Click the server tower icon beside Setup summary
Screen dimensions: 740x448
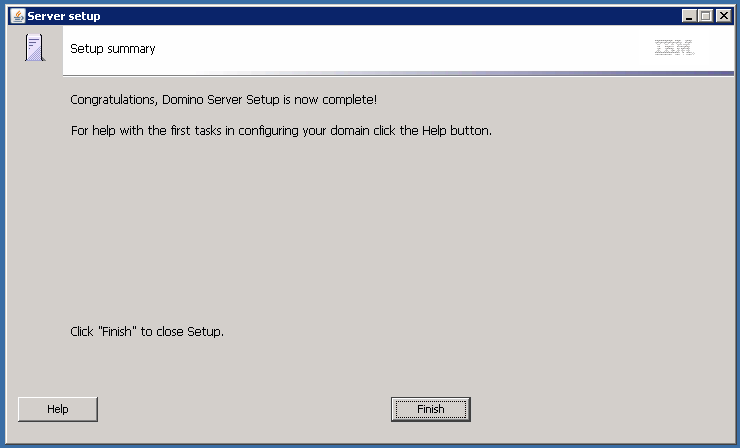click(x=35, y=47)
